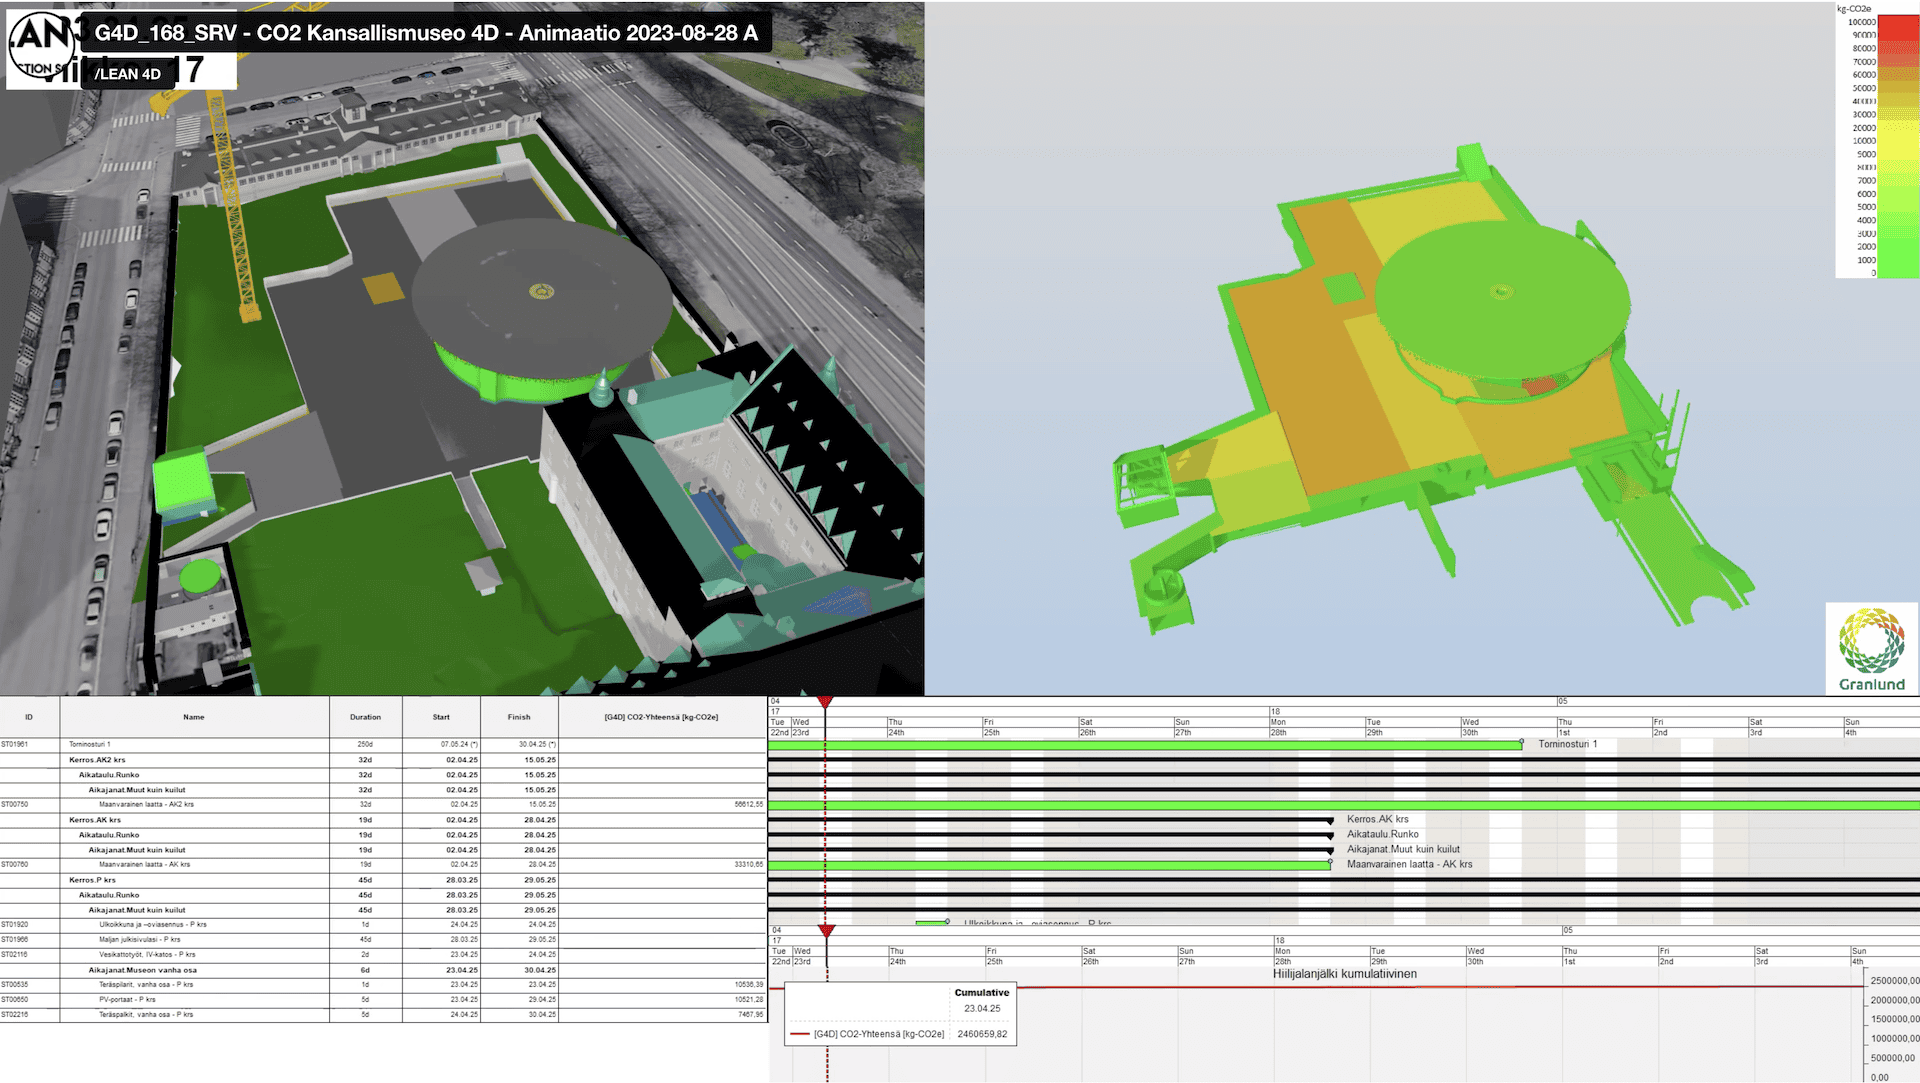The width and height of the screenshot is (1920, 1083).
Task: Select the /LEAN 4D badge
Action: (130, 73)
